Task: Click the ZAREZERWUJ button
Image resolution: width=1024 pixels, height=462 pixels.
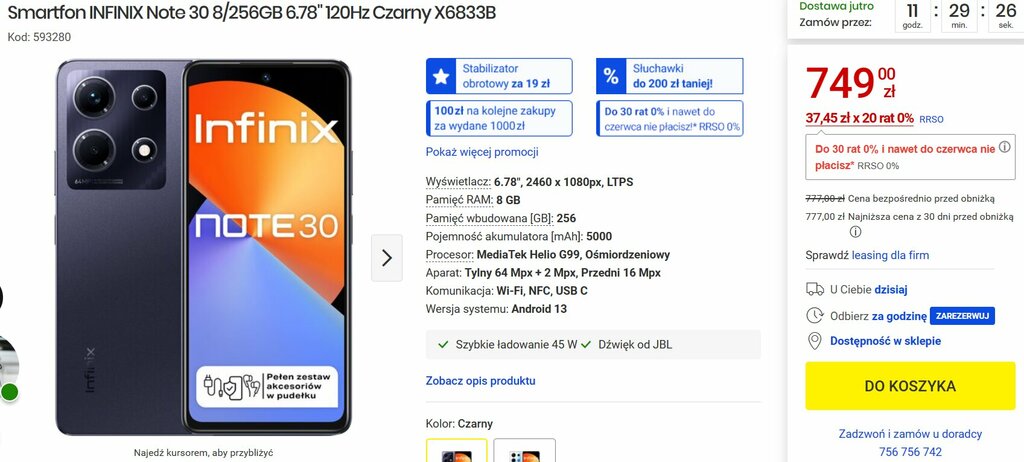Action: (x=962, y=316)
